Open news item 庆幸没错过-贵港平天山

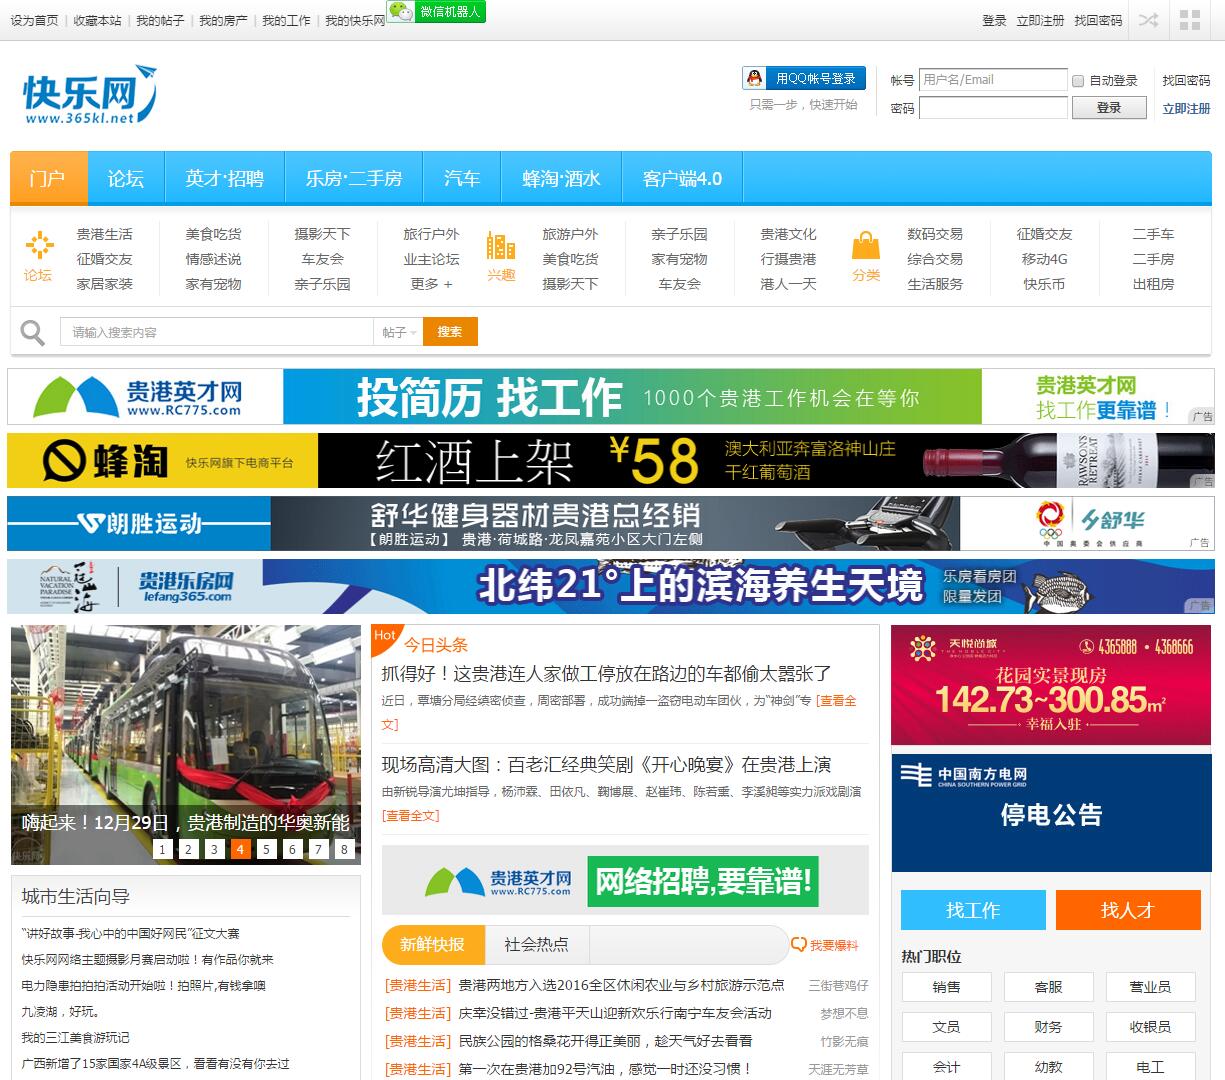pos(615,1013)
